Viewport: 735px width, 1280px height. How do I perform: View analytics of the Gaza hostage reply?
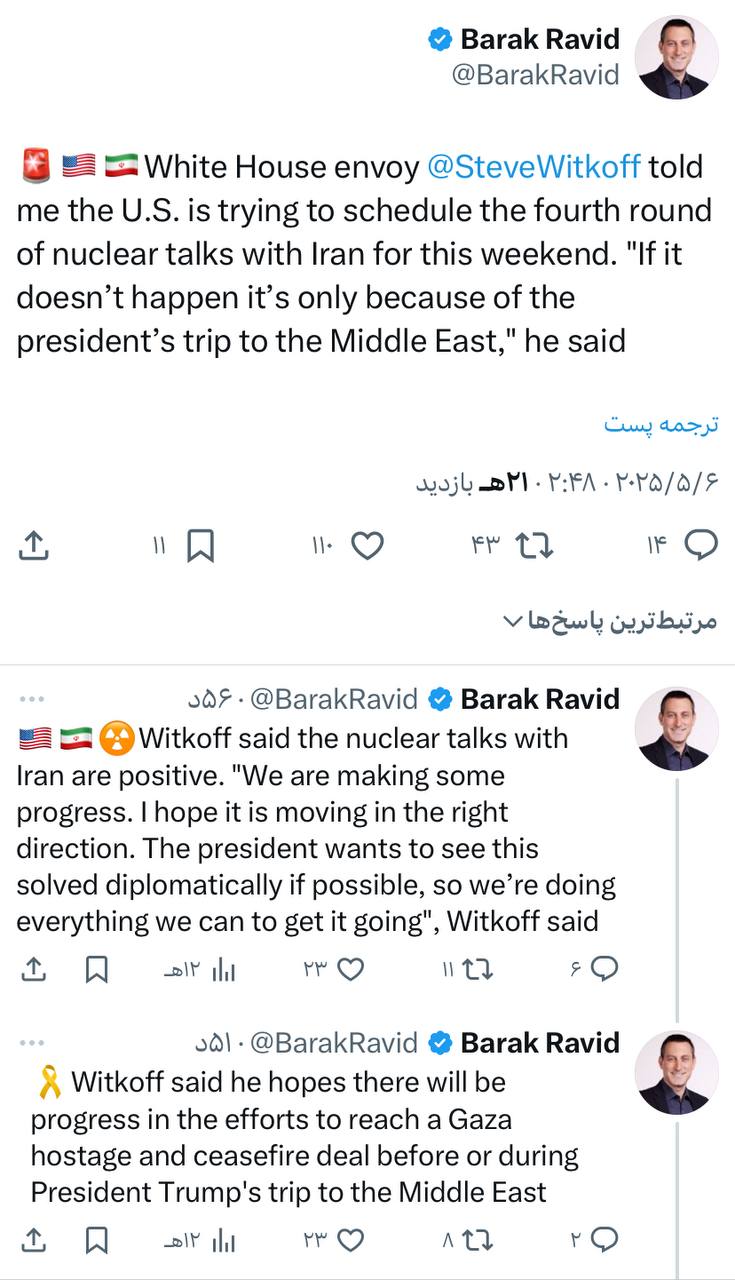point(224,1240)
